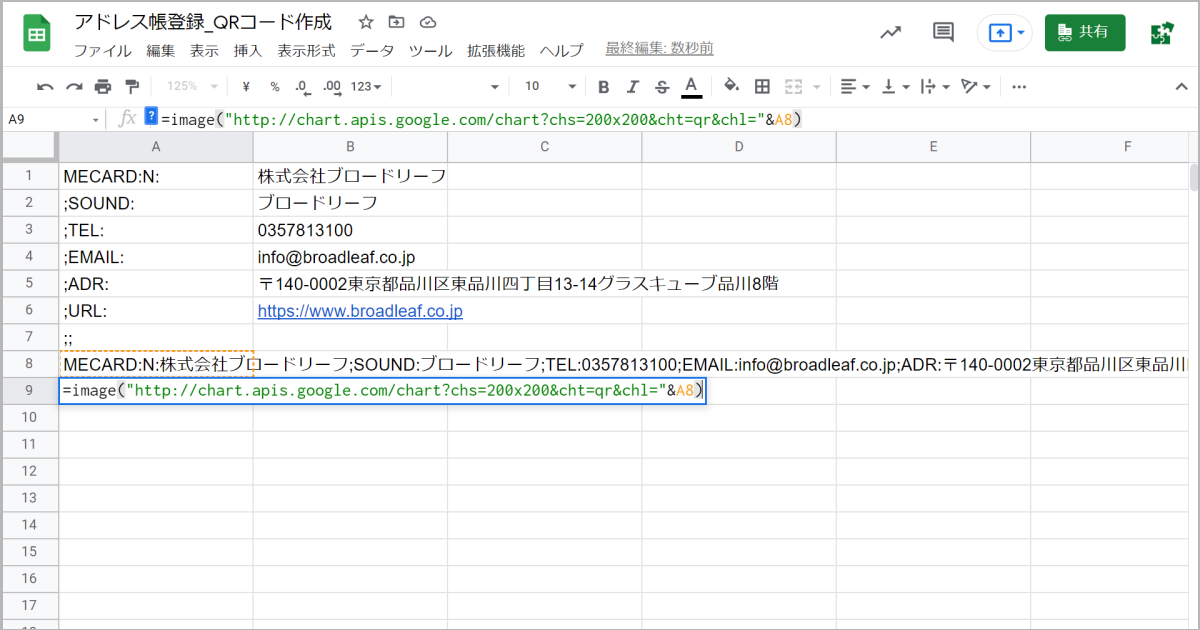
Task: Open the comment history icon
Action: point(943,32)
